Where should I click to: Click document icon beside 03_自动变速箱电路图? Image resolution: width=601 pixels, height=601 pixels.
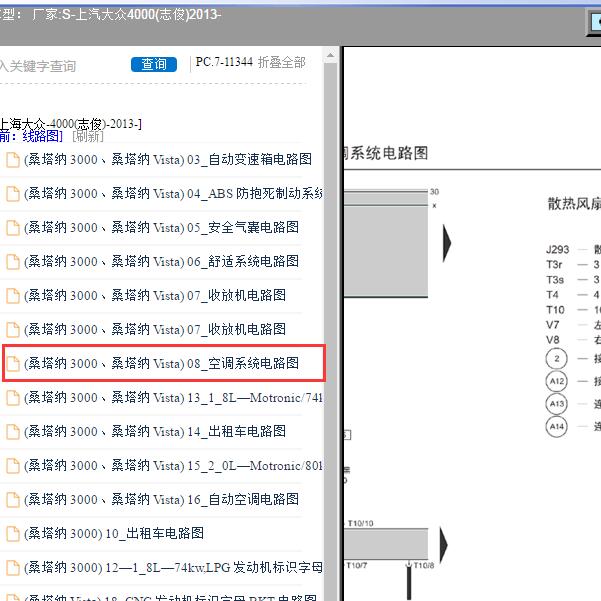(x=13, y=160)
